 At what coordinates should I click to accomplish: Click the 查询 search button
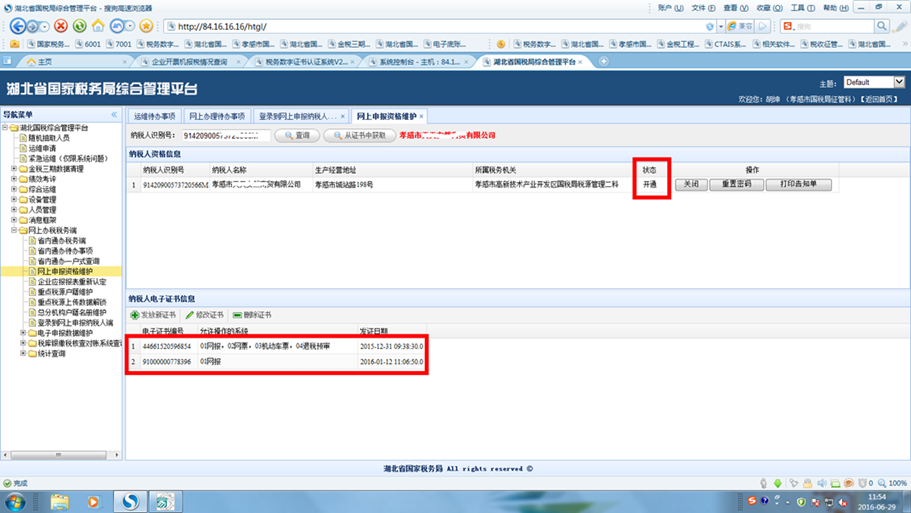pos(297,135)
